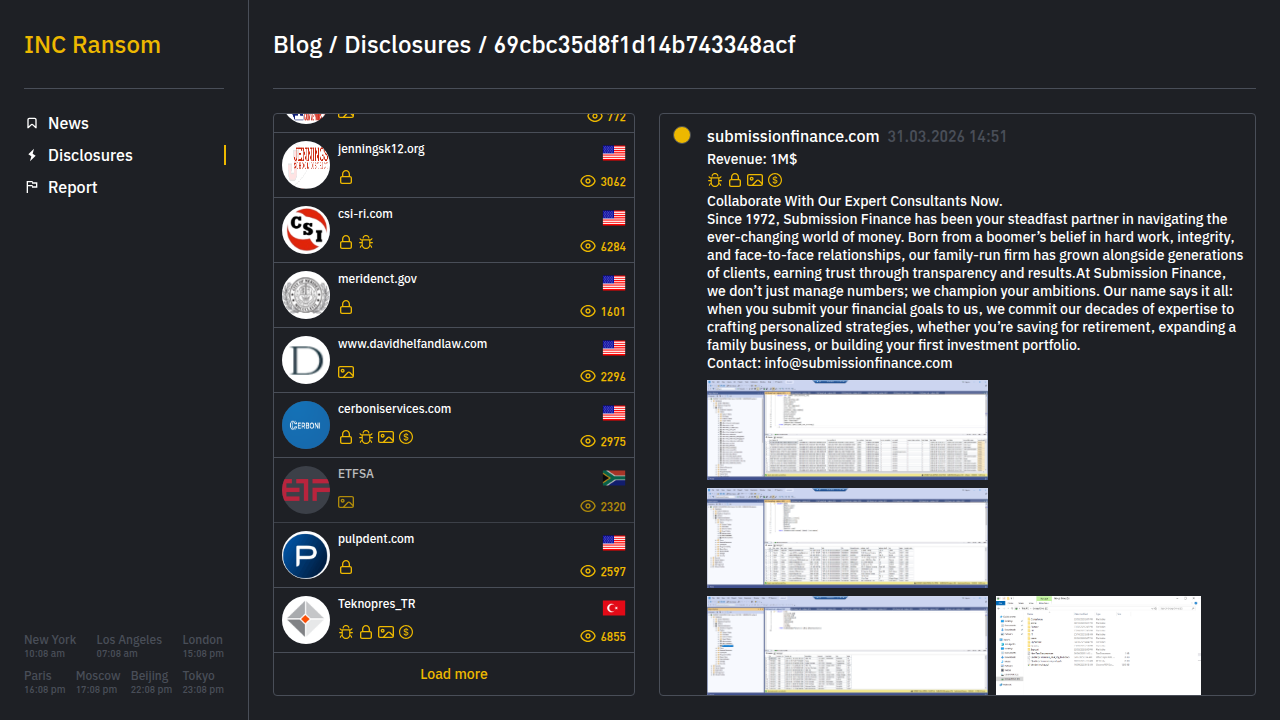1280x720 pixels.
Task: Click the Turkey flag on Teknopres_TR
Action: click(614, 608)
